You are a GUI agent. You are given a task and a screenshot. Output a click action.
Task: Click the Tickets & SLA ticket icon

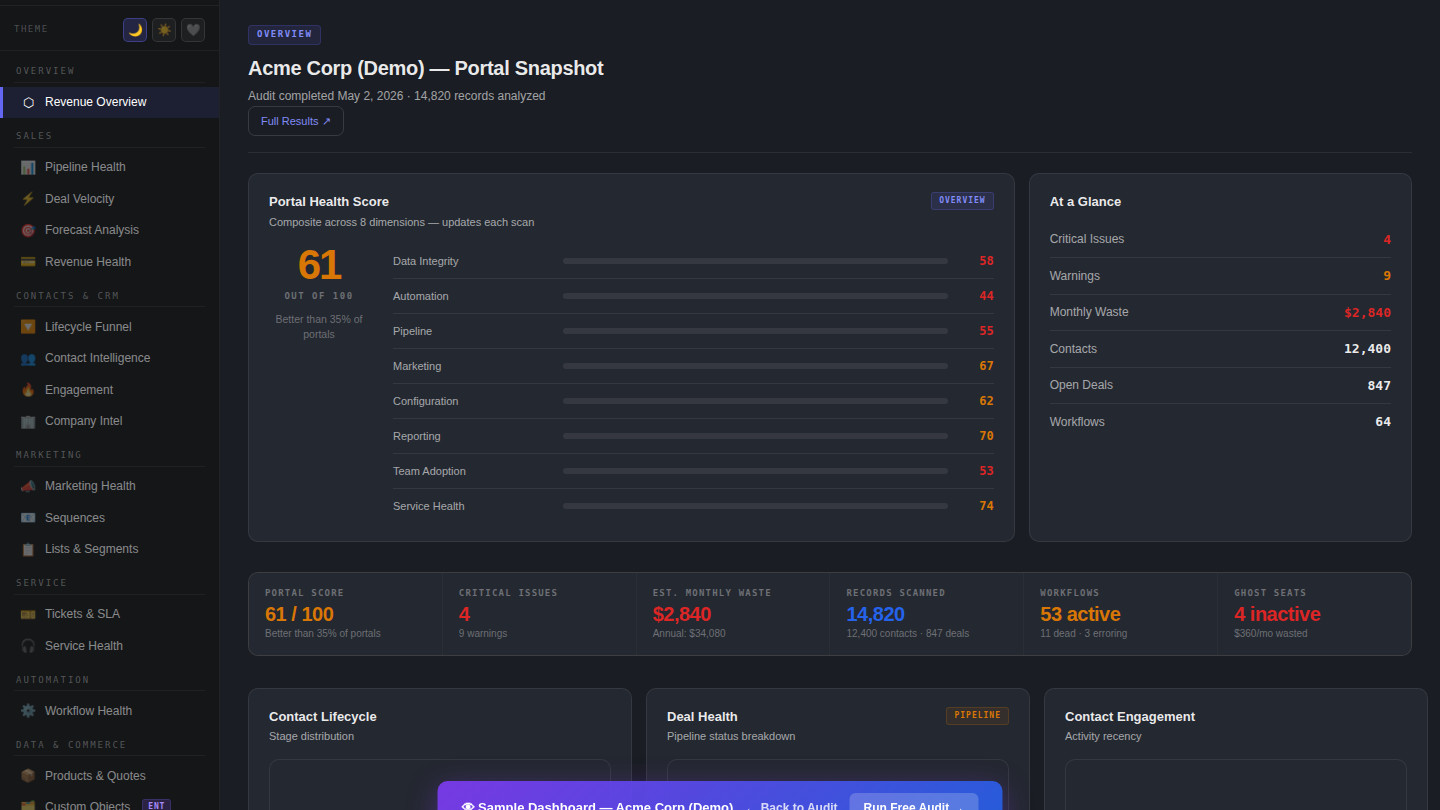tap(28, 614)
